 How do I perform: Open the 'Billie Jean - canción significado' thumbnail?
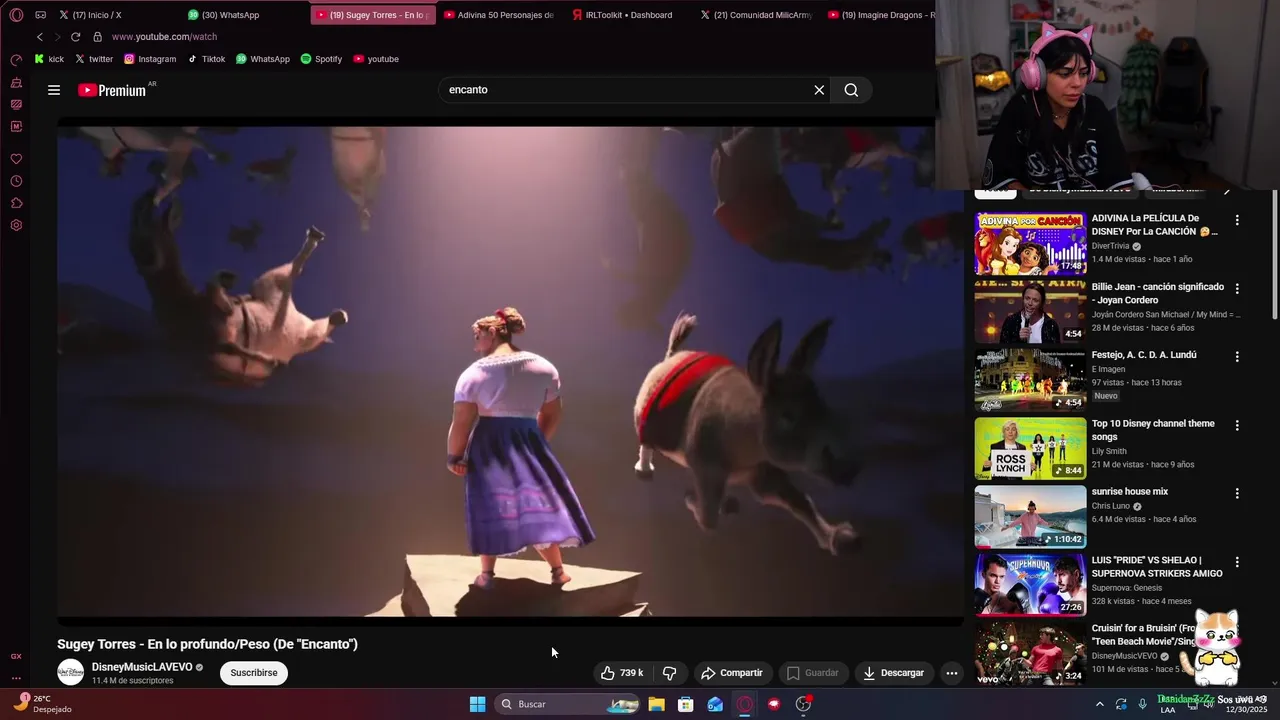tap(1030, 311)
